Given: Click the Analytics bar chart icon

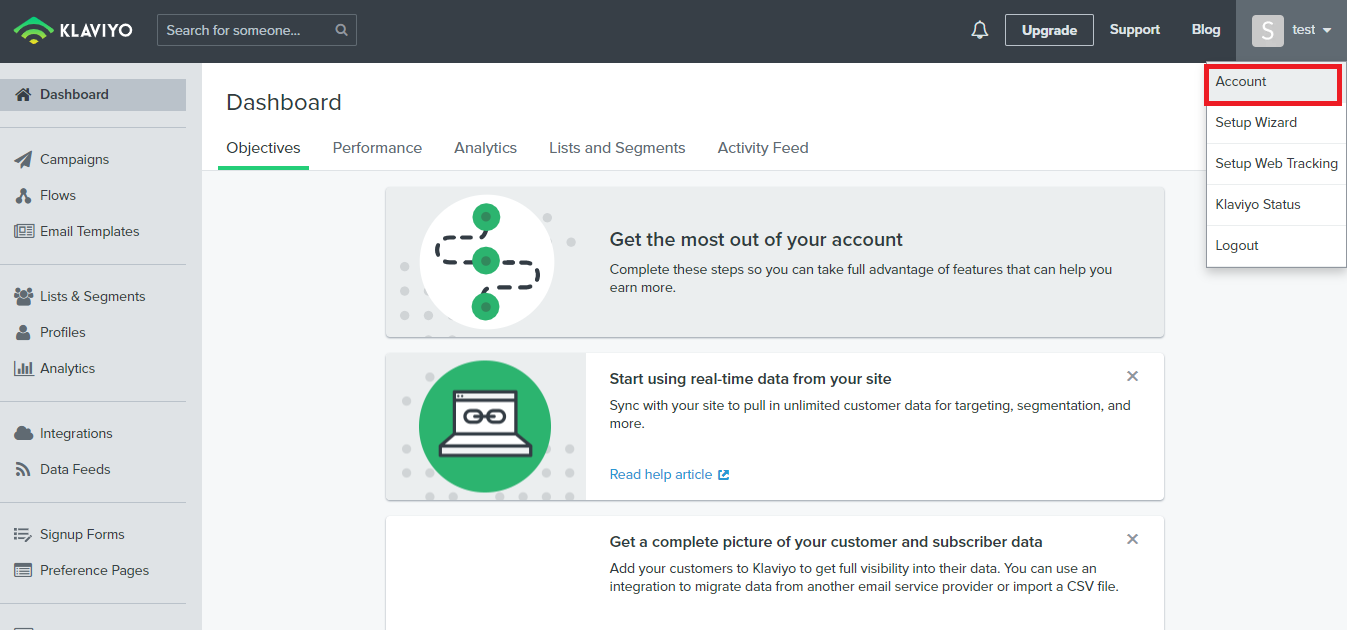Looking at the screenshot, I should [24, 368].
